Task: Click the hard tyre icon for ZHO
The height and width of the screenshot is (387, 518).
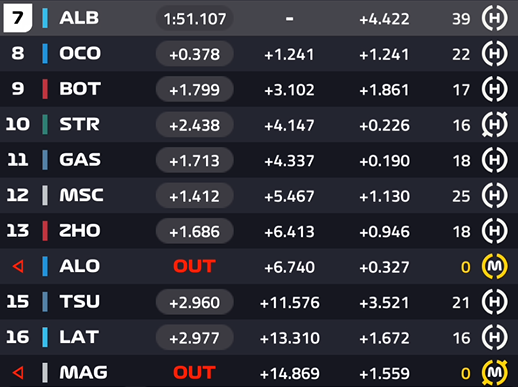Action: 494,231
